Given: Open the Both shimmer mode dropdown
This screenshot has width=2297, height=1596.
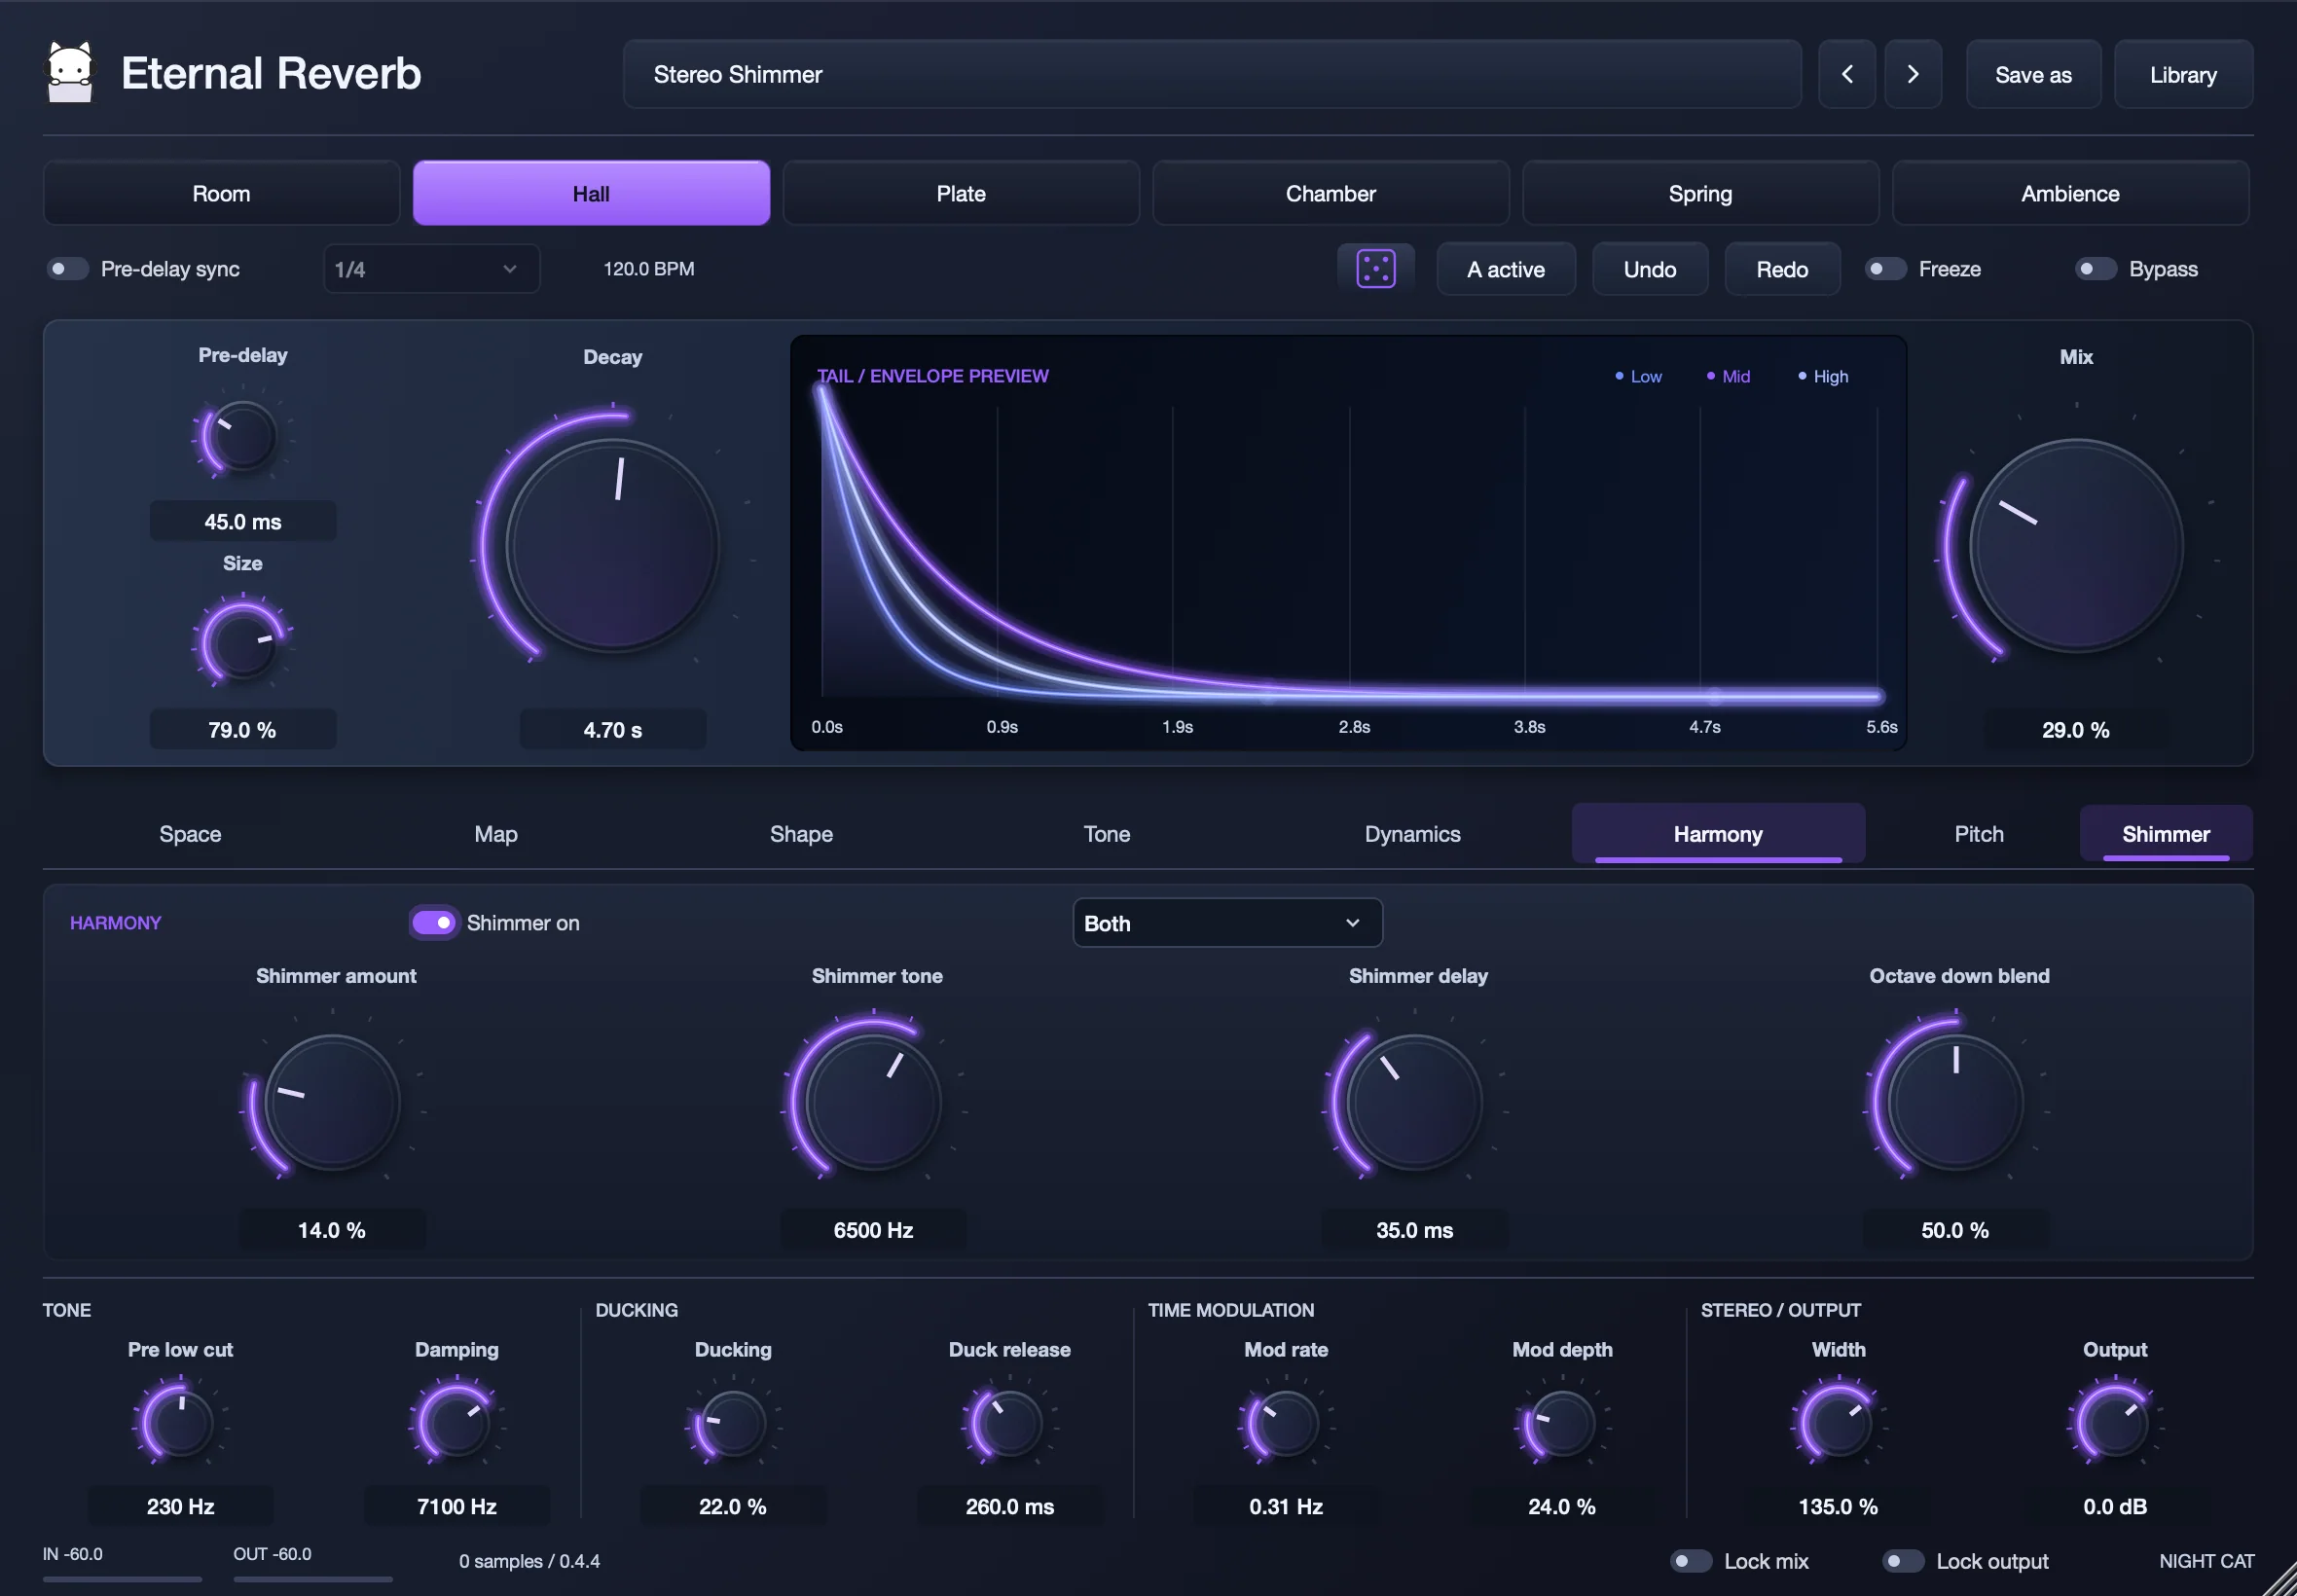Looking at the screenshot, I should point(1227,923).
